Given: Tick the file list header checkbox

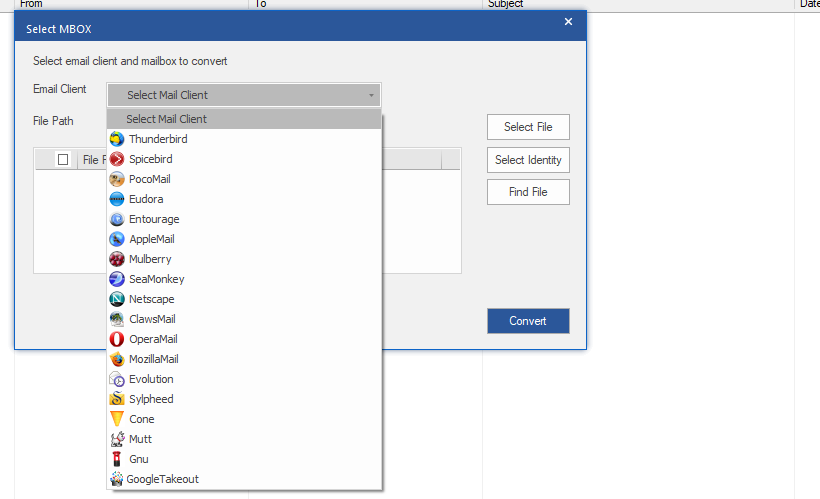Looking at the screenshot, I should (63, 160).
